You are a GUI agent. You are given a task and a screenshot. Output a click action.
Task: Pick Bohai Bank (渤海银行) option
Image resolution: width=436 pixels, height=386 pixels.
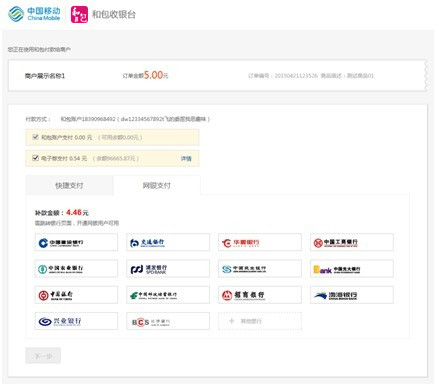point(352,295)
